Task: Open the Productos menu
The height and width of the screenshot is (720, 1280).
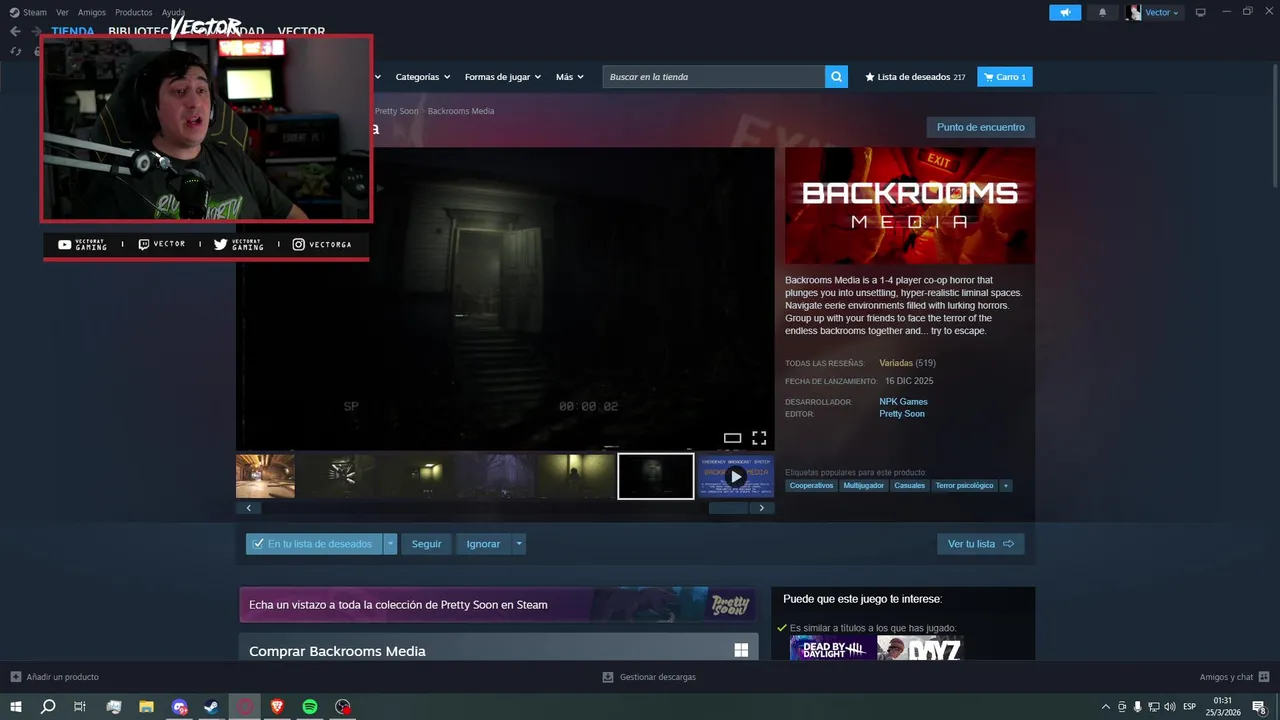Action: pos(134,12)
